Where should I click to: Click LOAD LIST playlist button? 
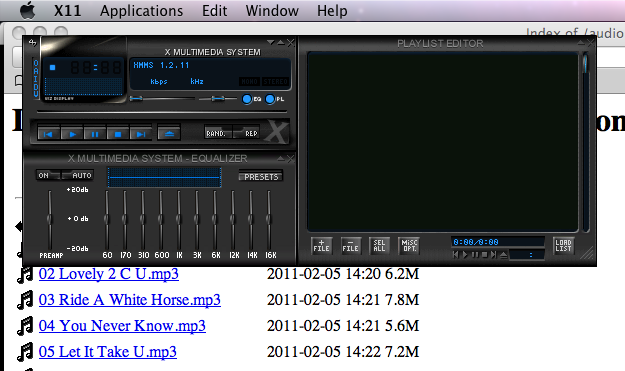[x=563, y=245]
